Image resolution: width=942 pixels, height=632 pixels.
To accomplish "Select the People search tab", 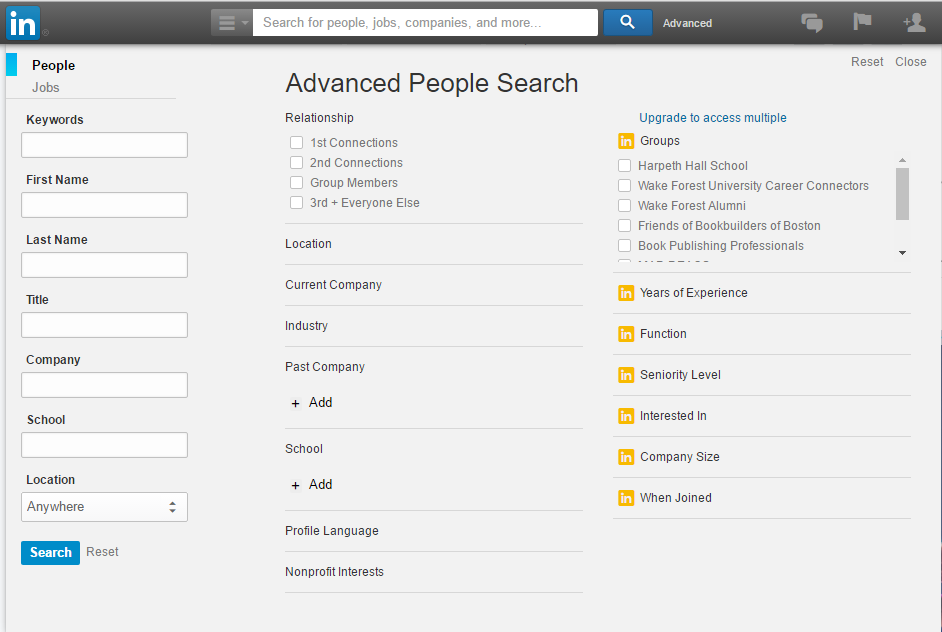I will click(x=53, y=65).
